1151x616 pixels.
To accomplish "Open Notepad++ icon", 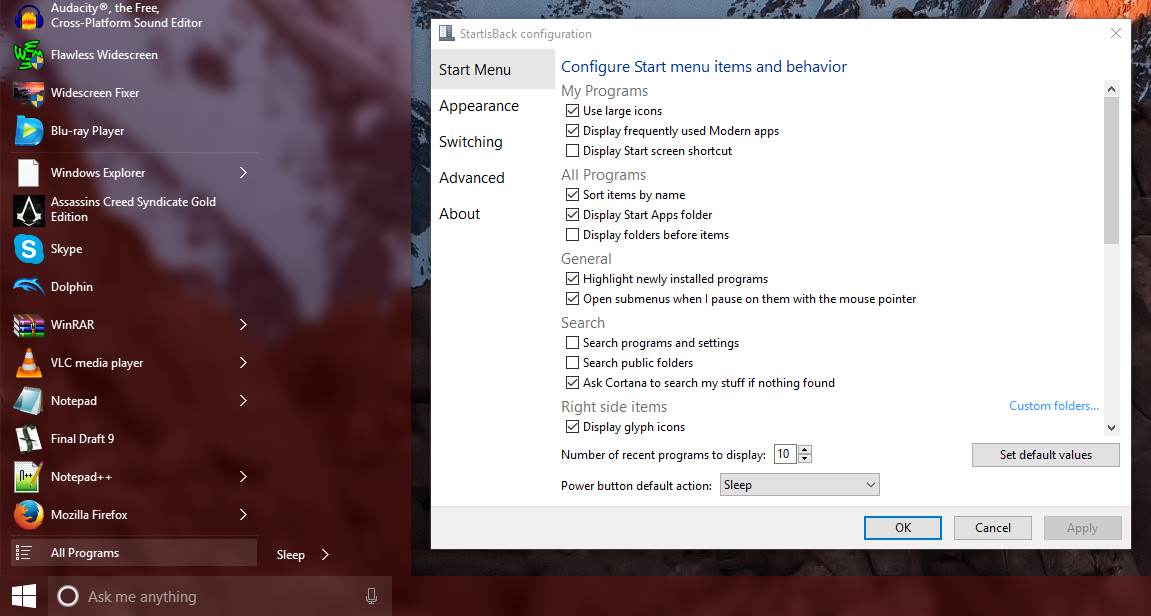I will click(x=29, y=477).
